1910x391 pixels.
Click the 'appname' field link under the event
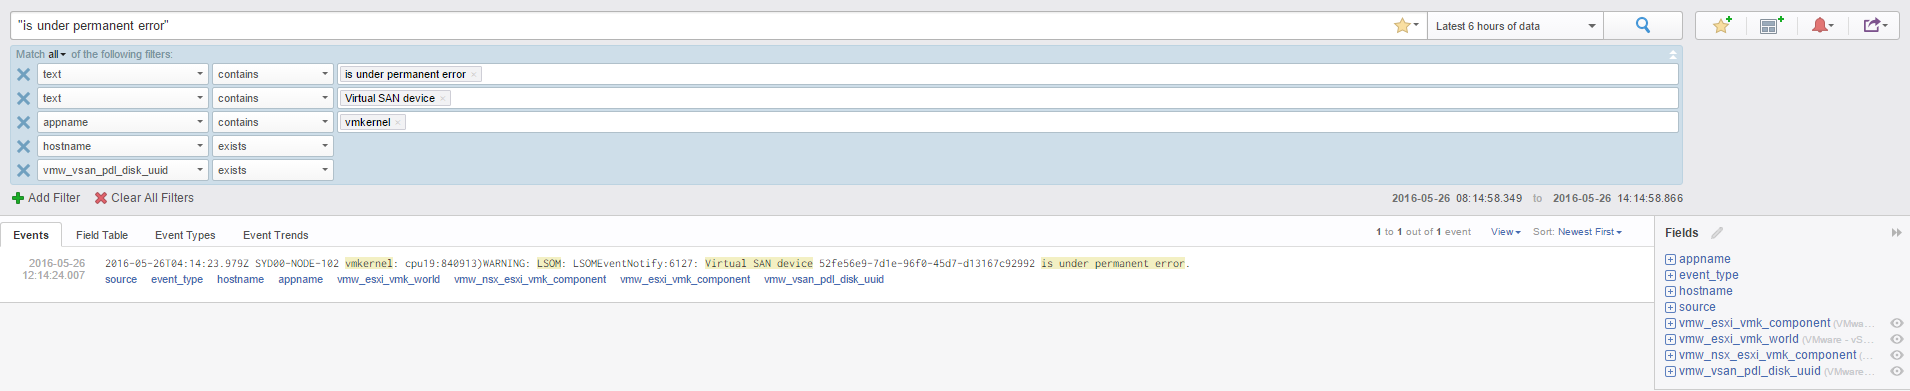pos(301,280)
